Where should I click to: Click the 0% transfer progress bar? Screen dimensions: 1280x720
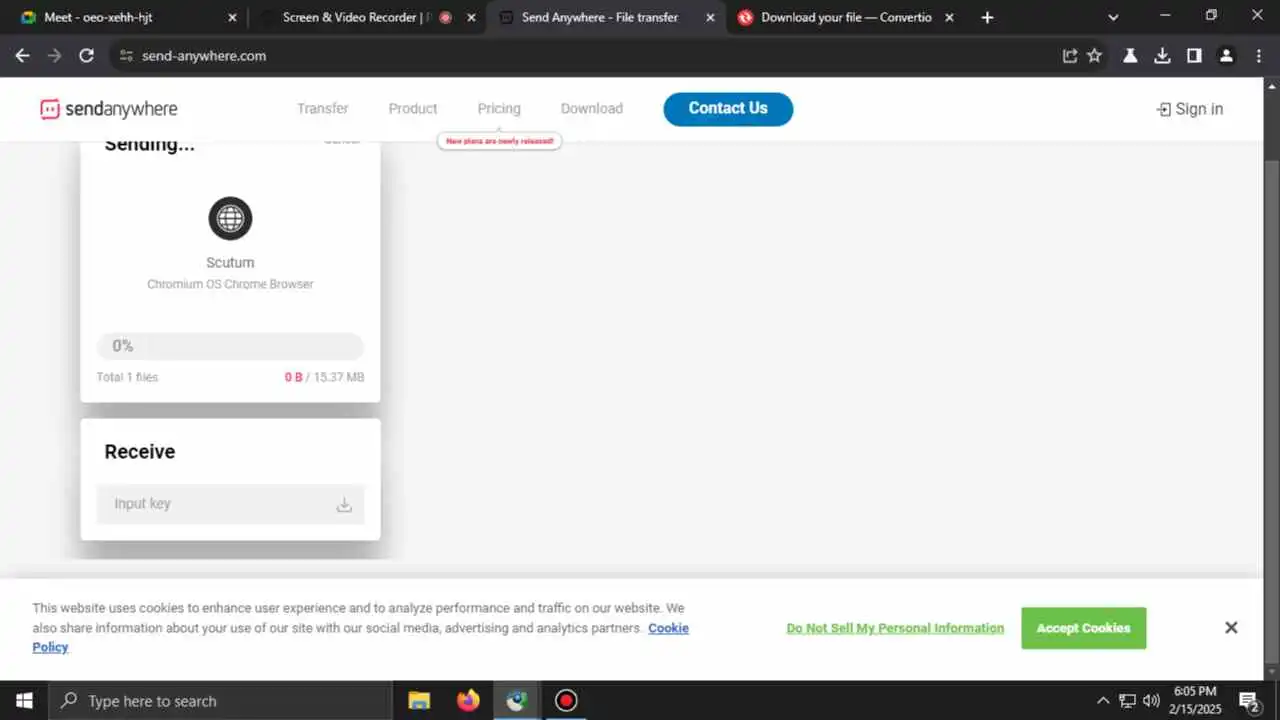tap(230, 346)
